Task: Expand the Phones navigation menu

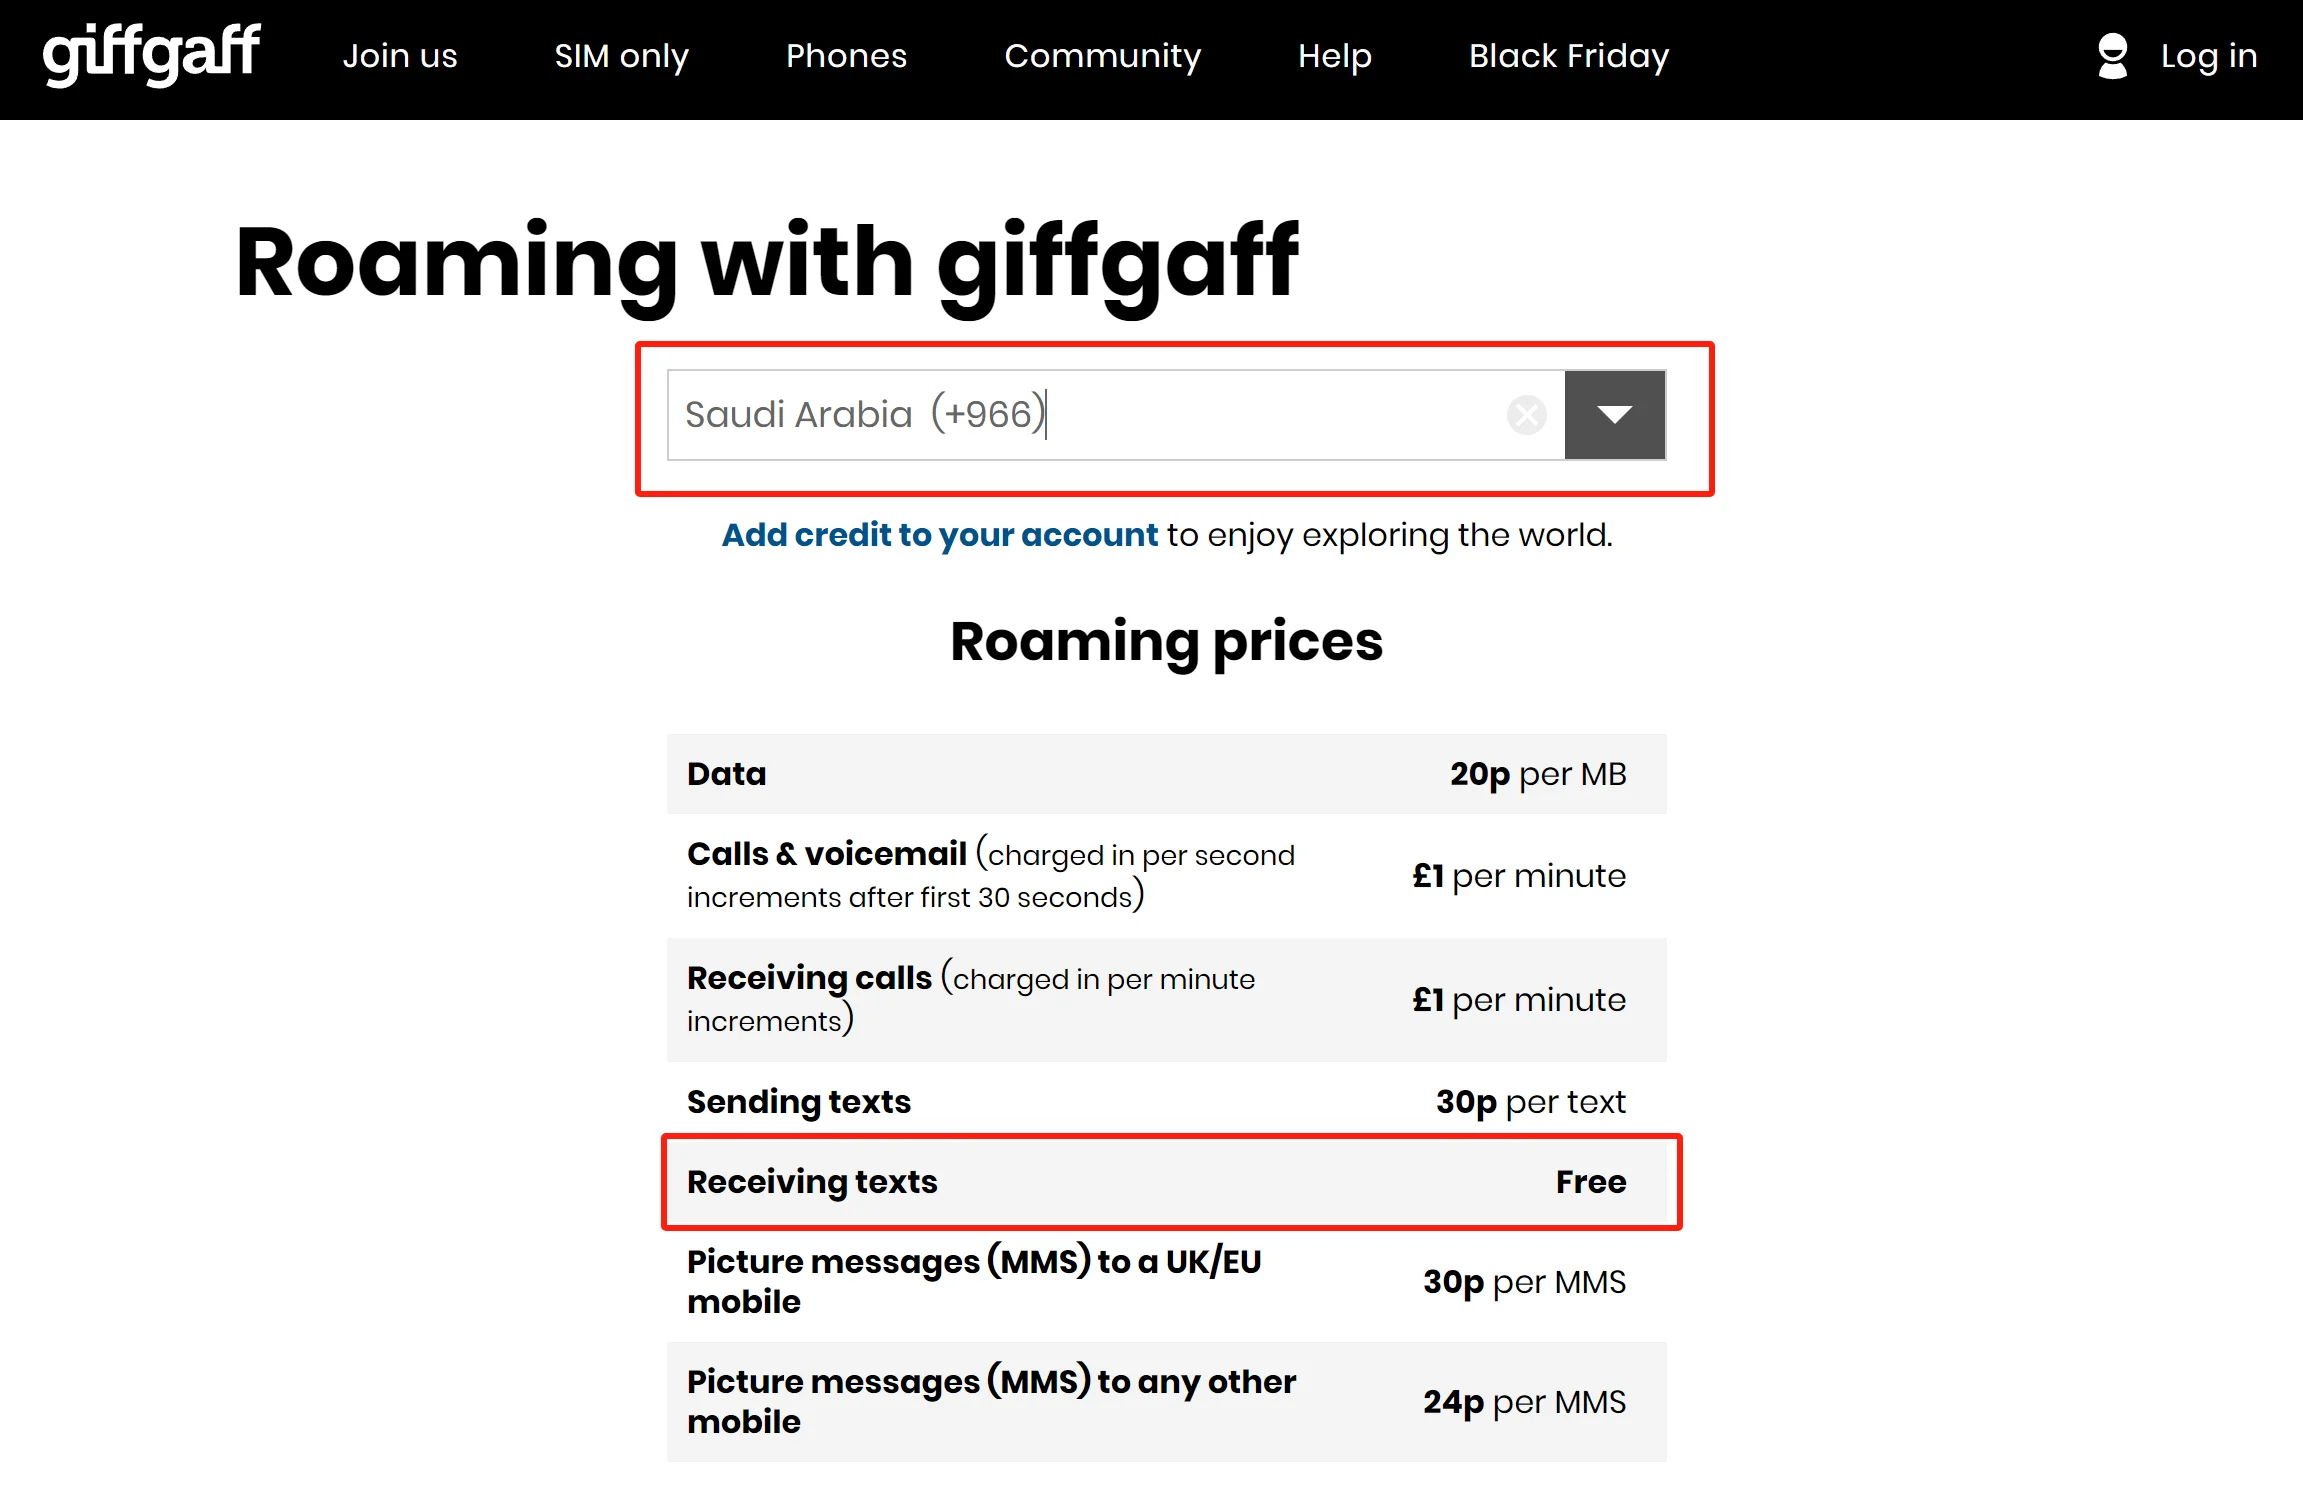Action: click(844, 55)
